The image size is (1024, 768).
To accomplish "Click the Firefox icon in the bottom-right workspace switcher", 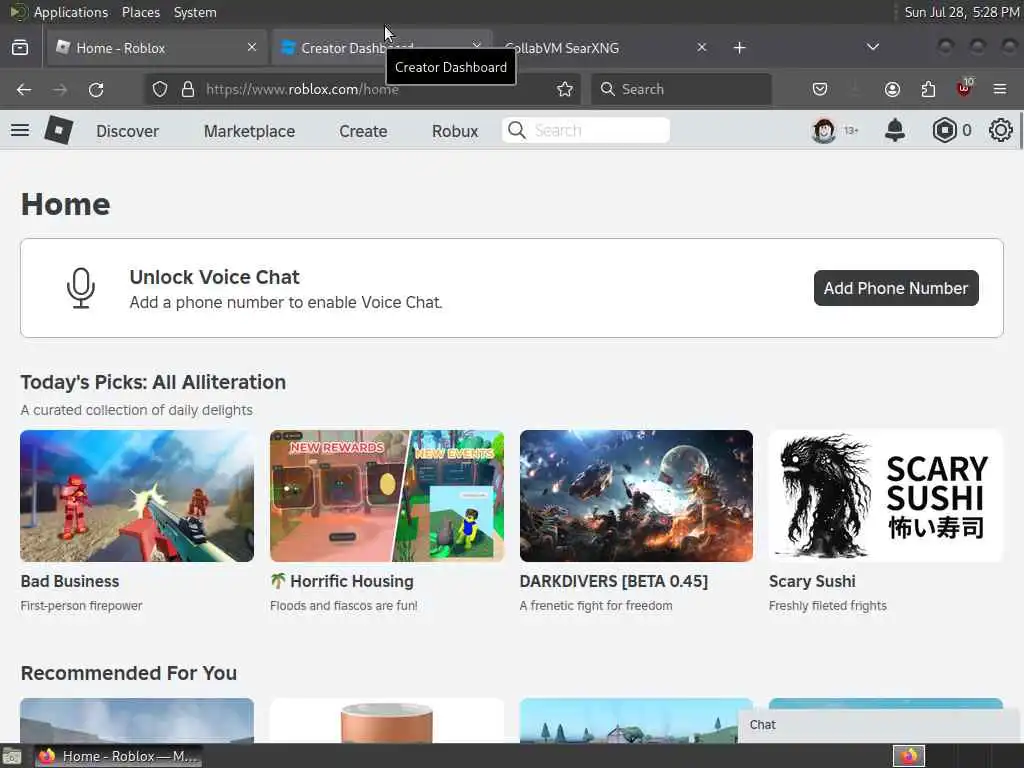I will coord(909,756).
